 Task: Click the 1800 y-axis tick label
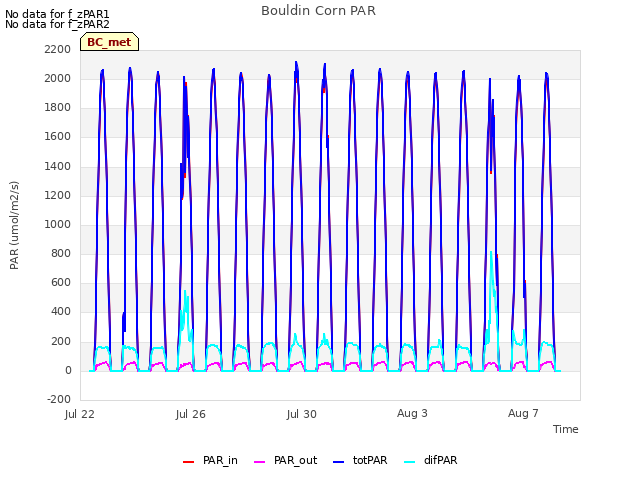pyautogui.click(x=58, y=108)
